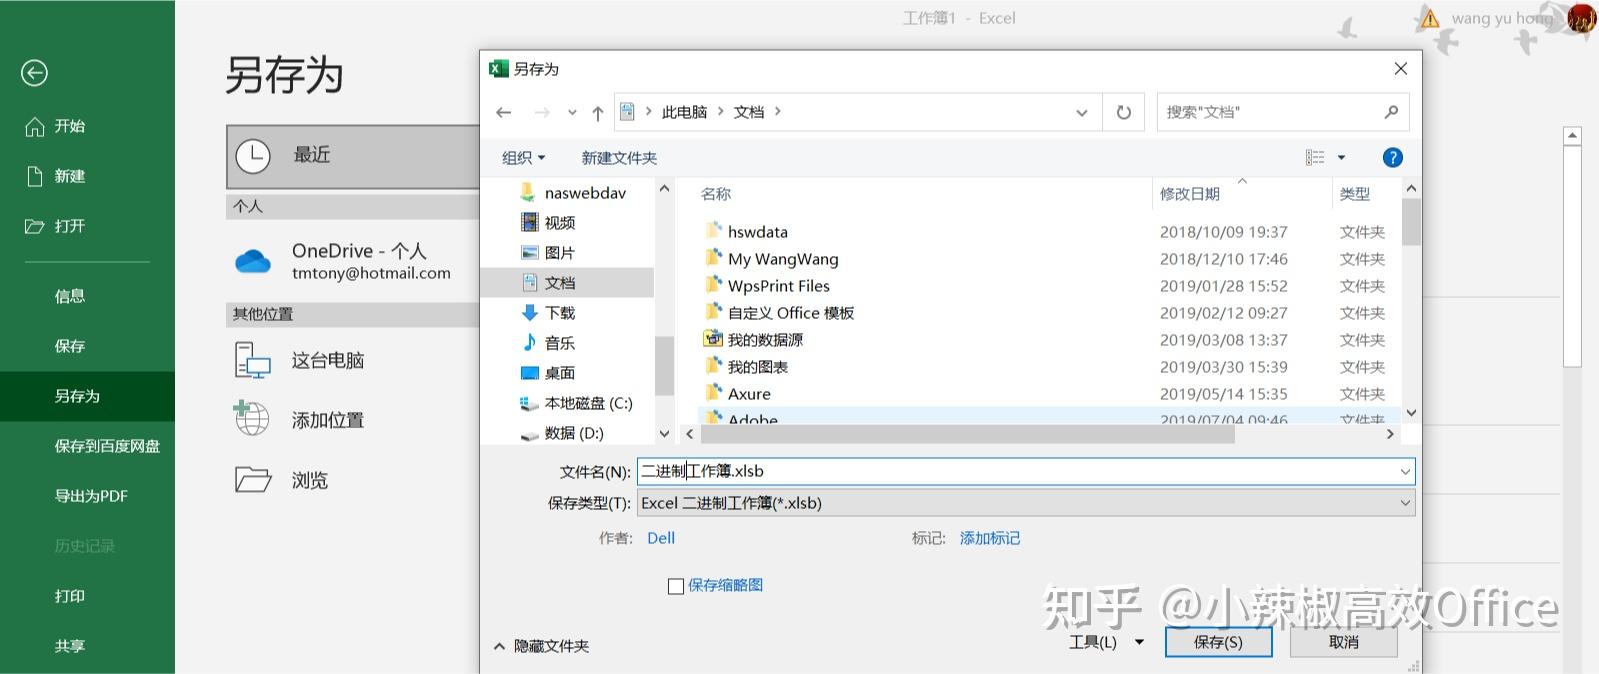1599x674 pixels.
Task: Click the back arrow circle in Excel backstage
Action: (34, 73)
